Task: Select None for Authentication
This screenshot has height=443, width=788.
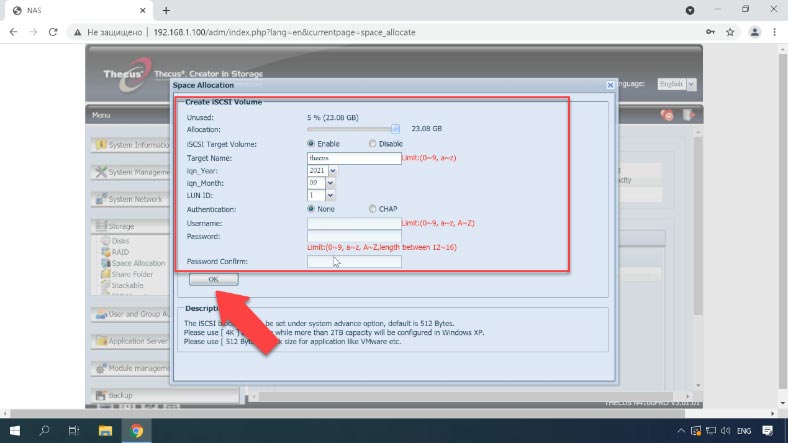Action: [311, 208]
